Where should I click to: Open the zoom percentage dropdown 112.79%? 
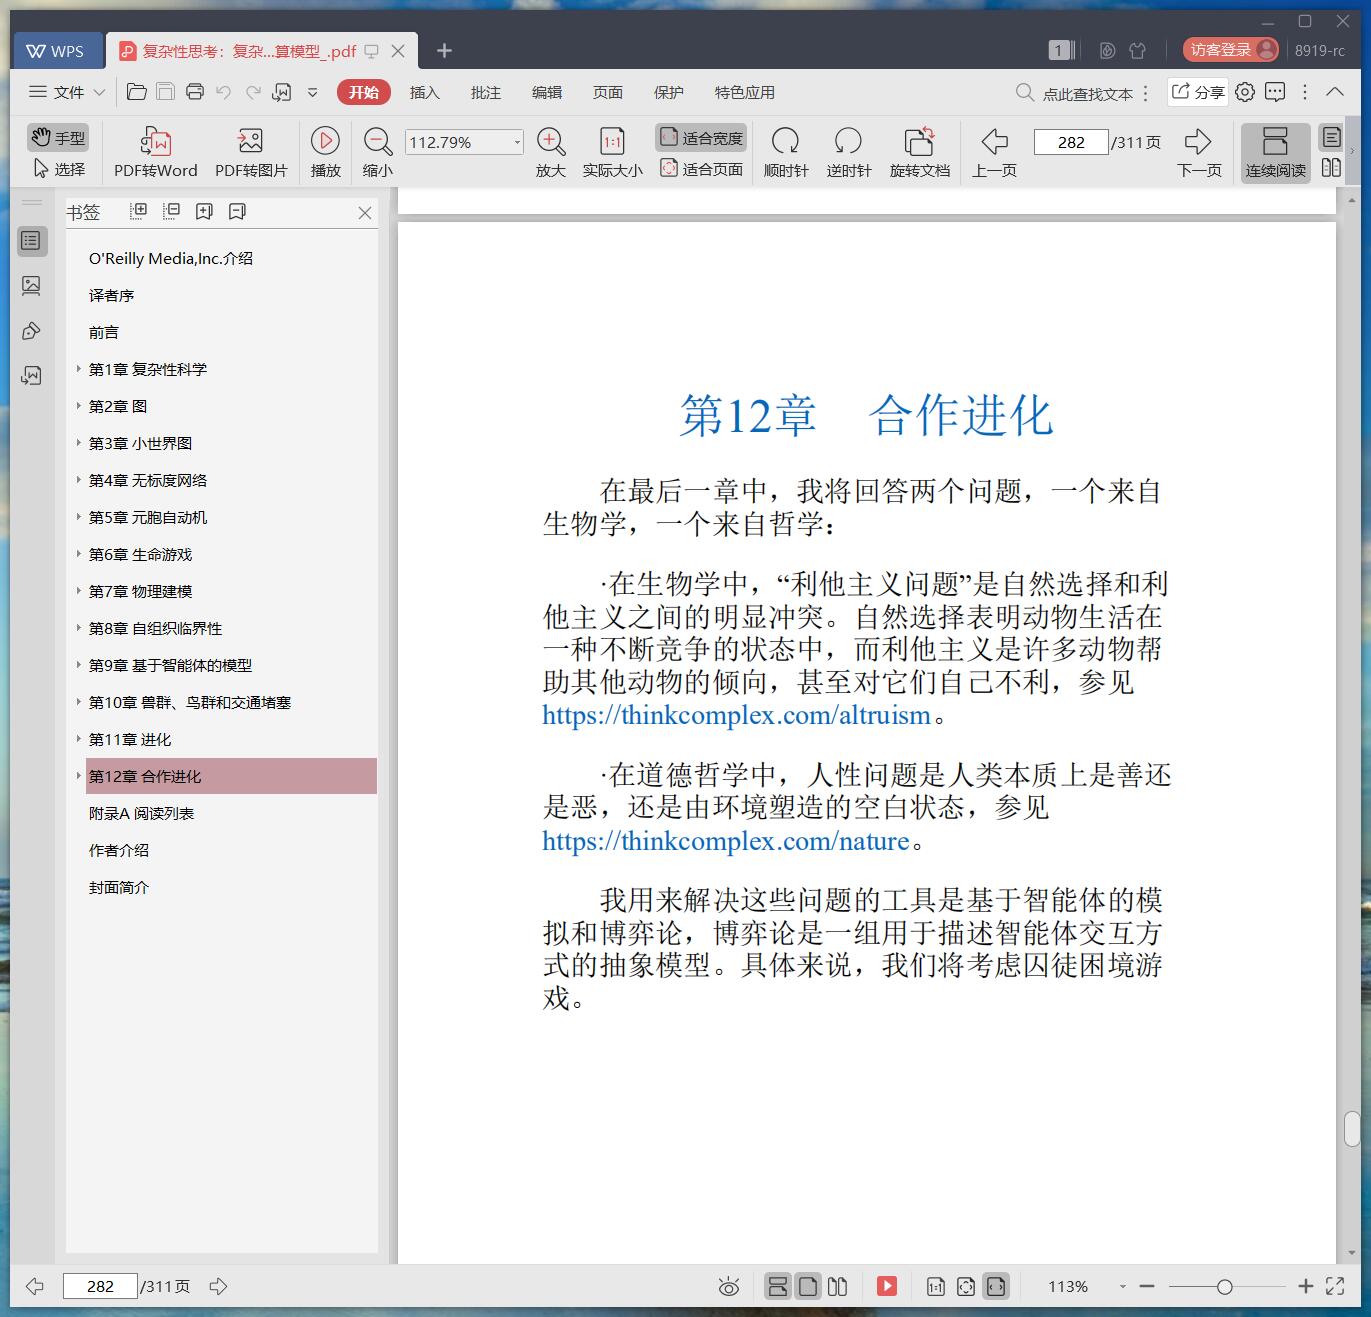(x=516, y=142)
